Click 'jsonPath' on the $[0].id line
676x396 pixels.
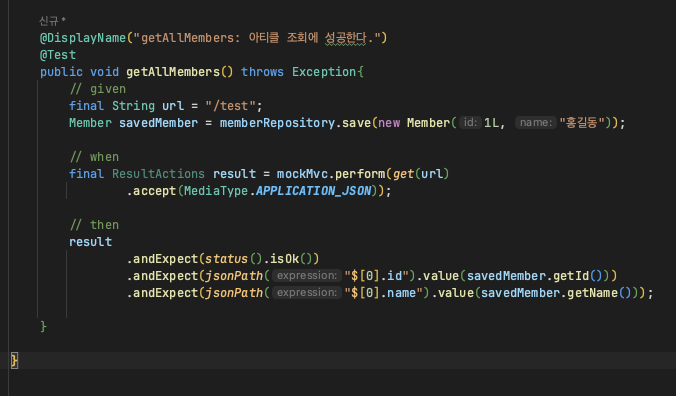[234, 276]
